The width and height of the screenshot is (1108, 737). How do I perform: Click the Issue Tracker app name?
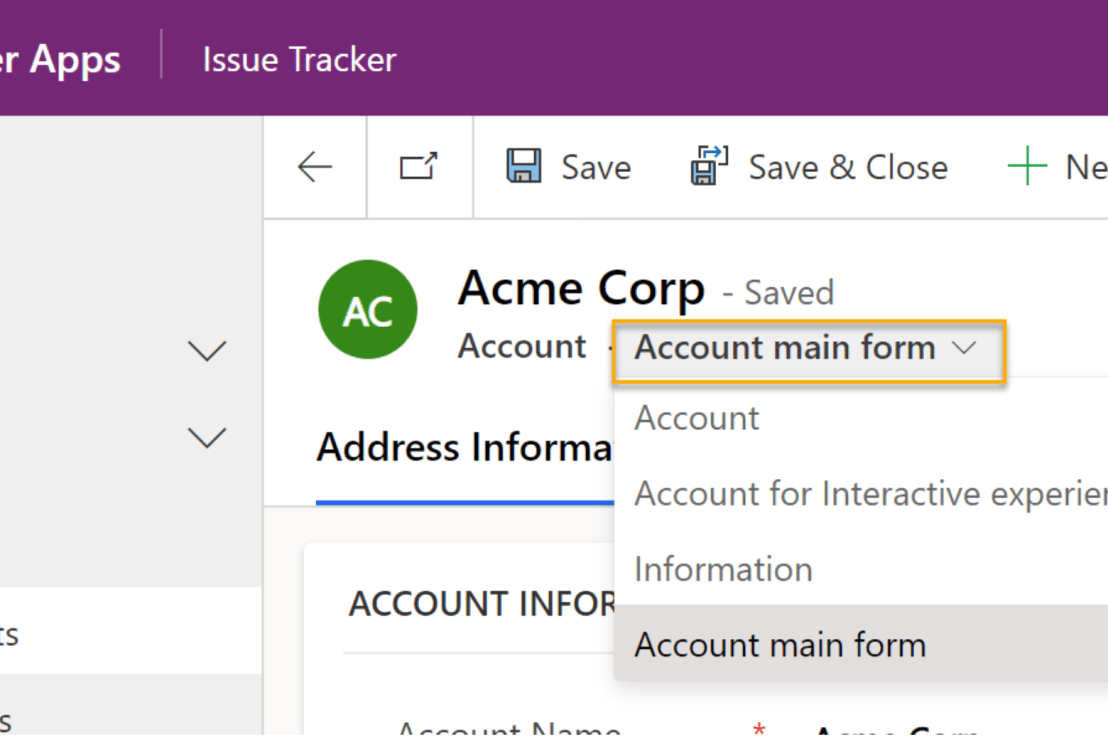(298, 58)
